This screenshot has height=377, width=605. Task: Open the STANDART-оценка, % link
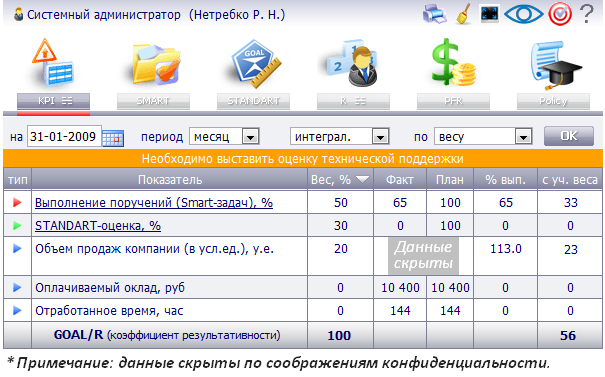tap(98, 225)
